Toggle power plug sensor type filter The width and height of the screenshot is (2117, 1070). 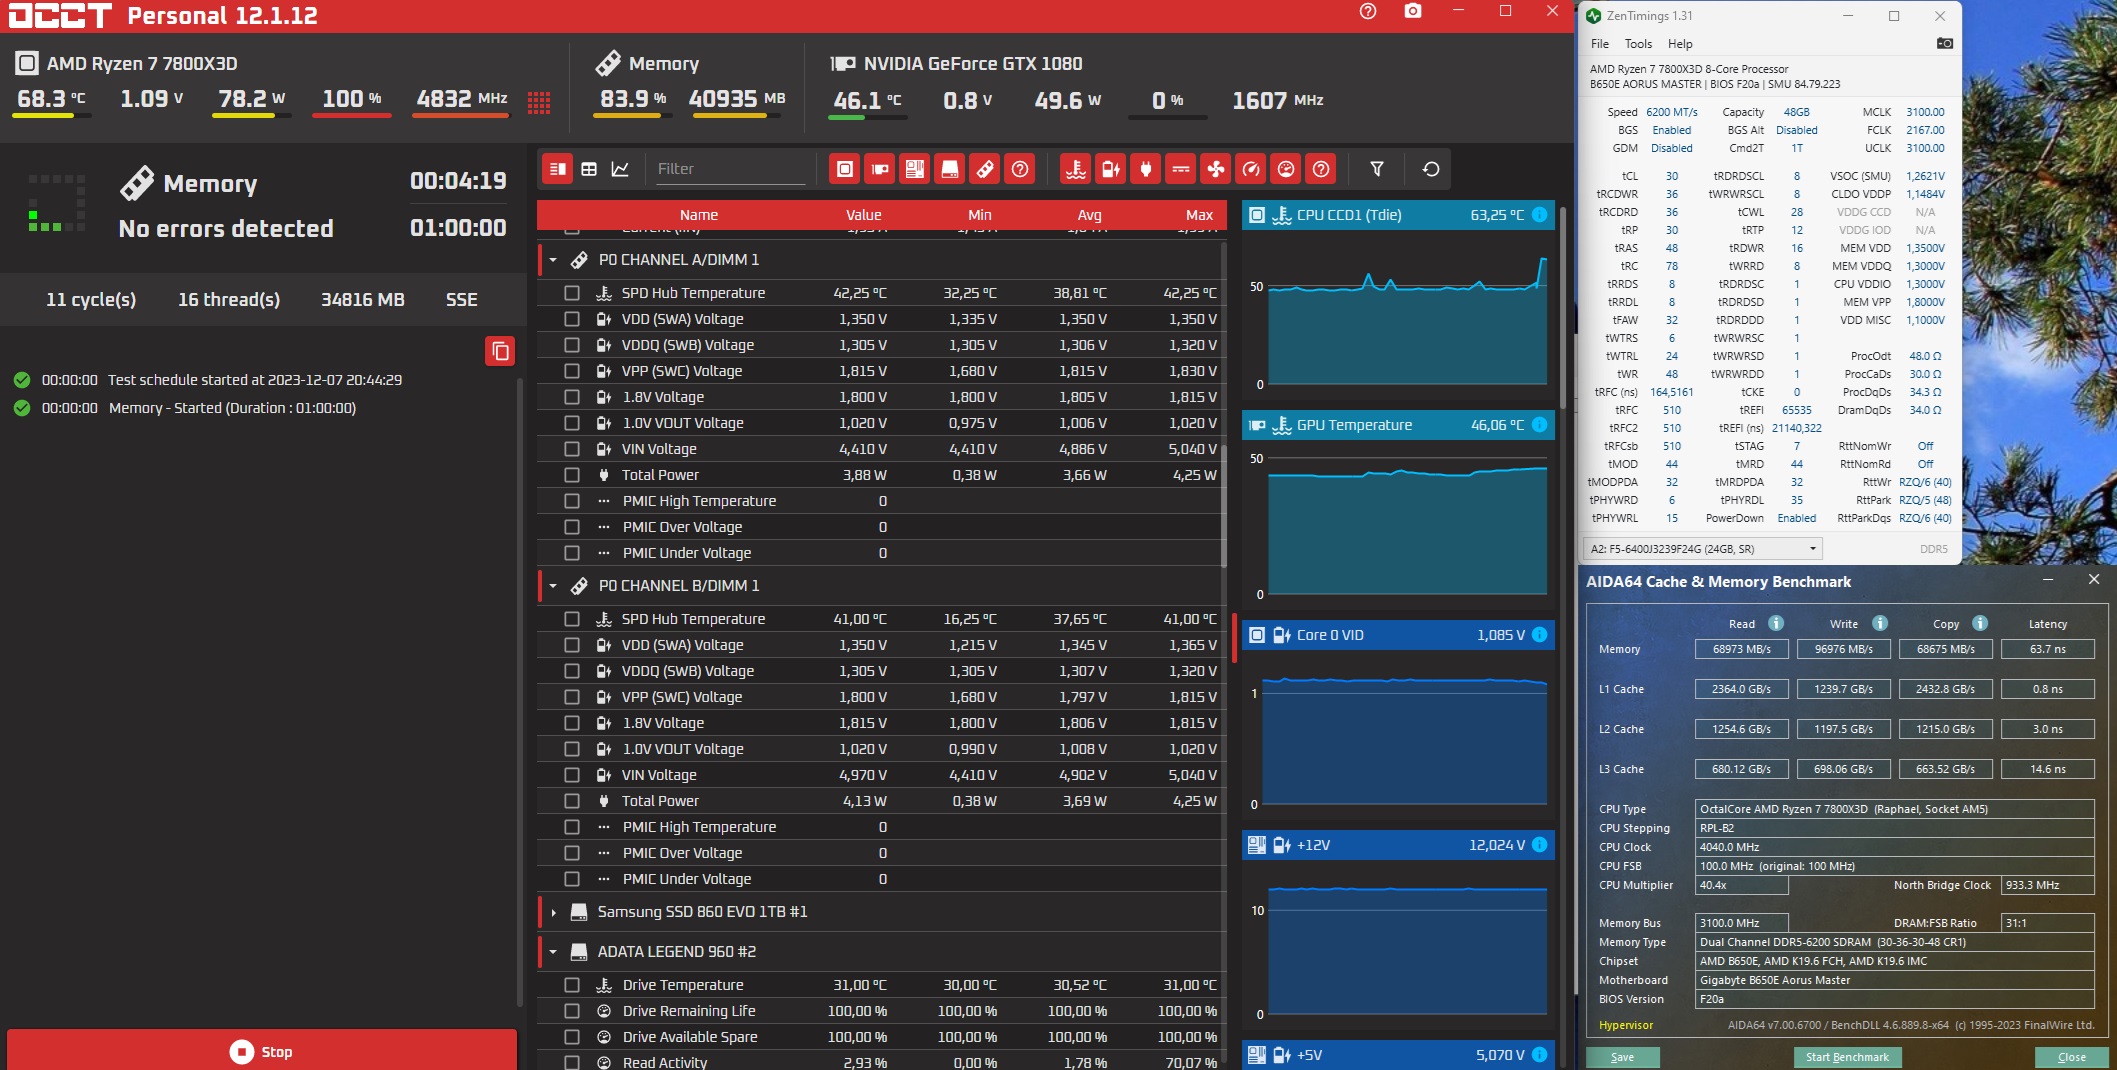(x=1146, y=169)
